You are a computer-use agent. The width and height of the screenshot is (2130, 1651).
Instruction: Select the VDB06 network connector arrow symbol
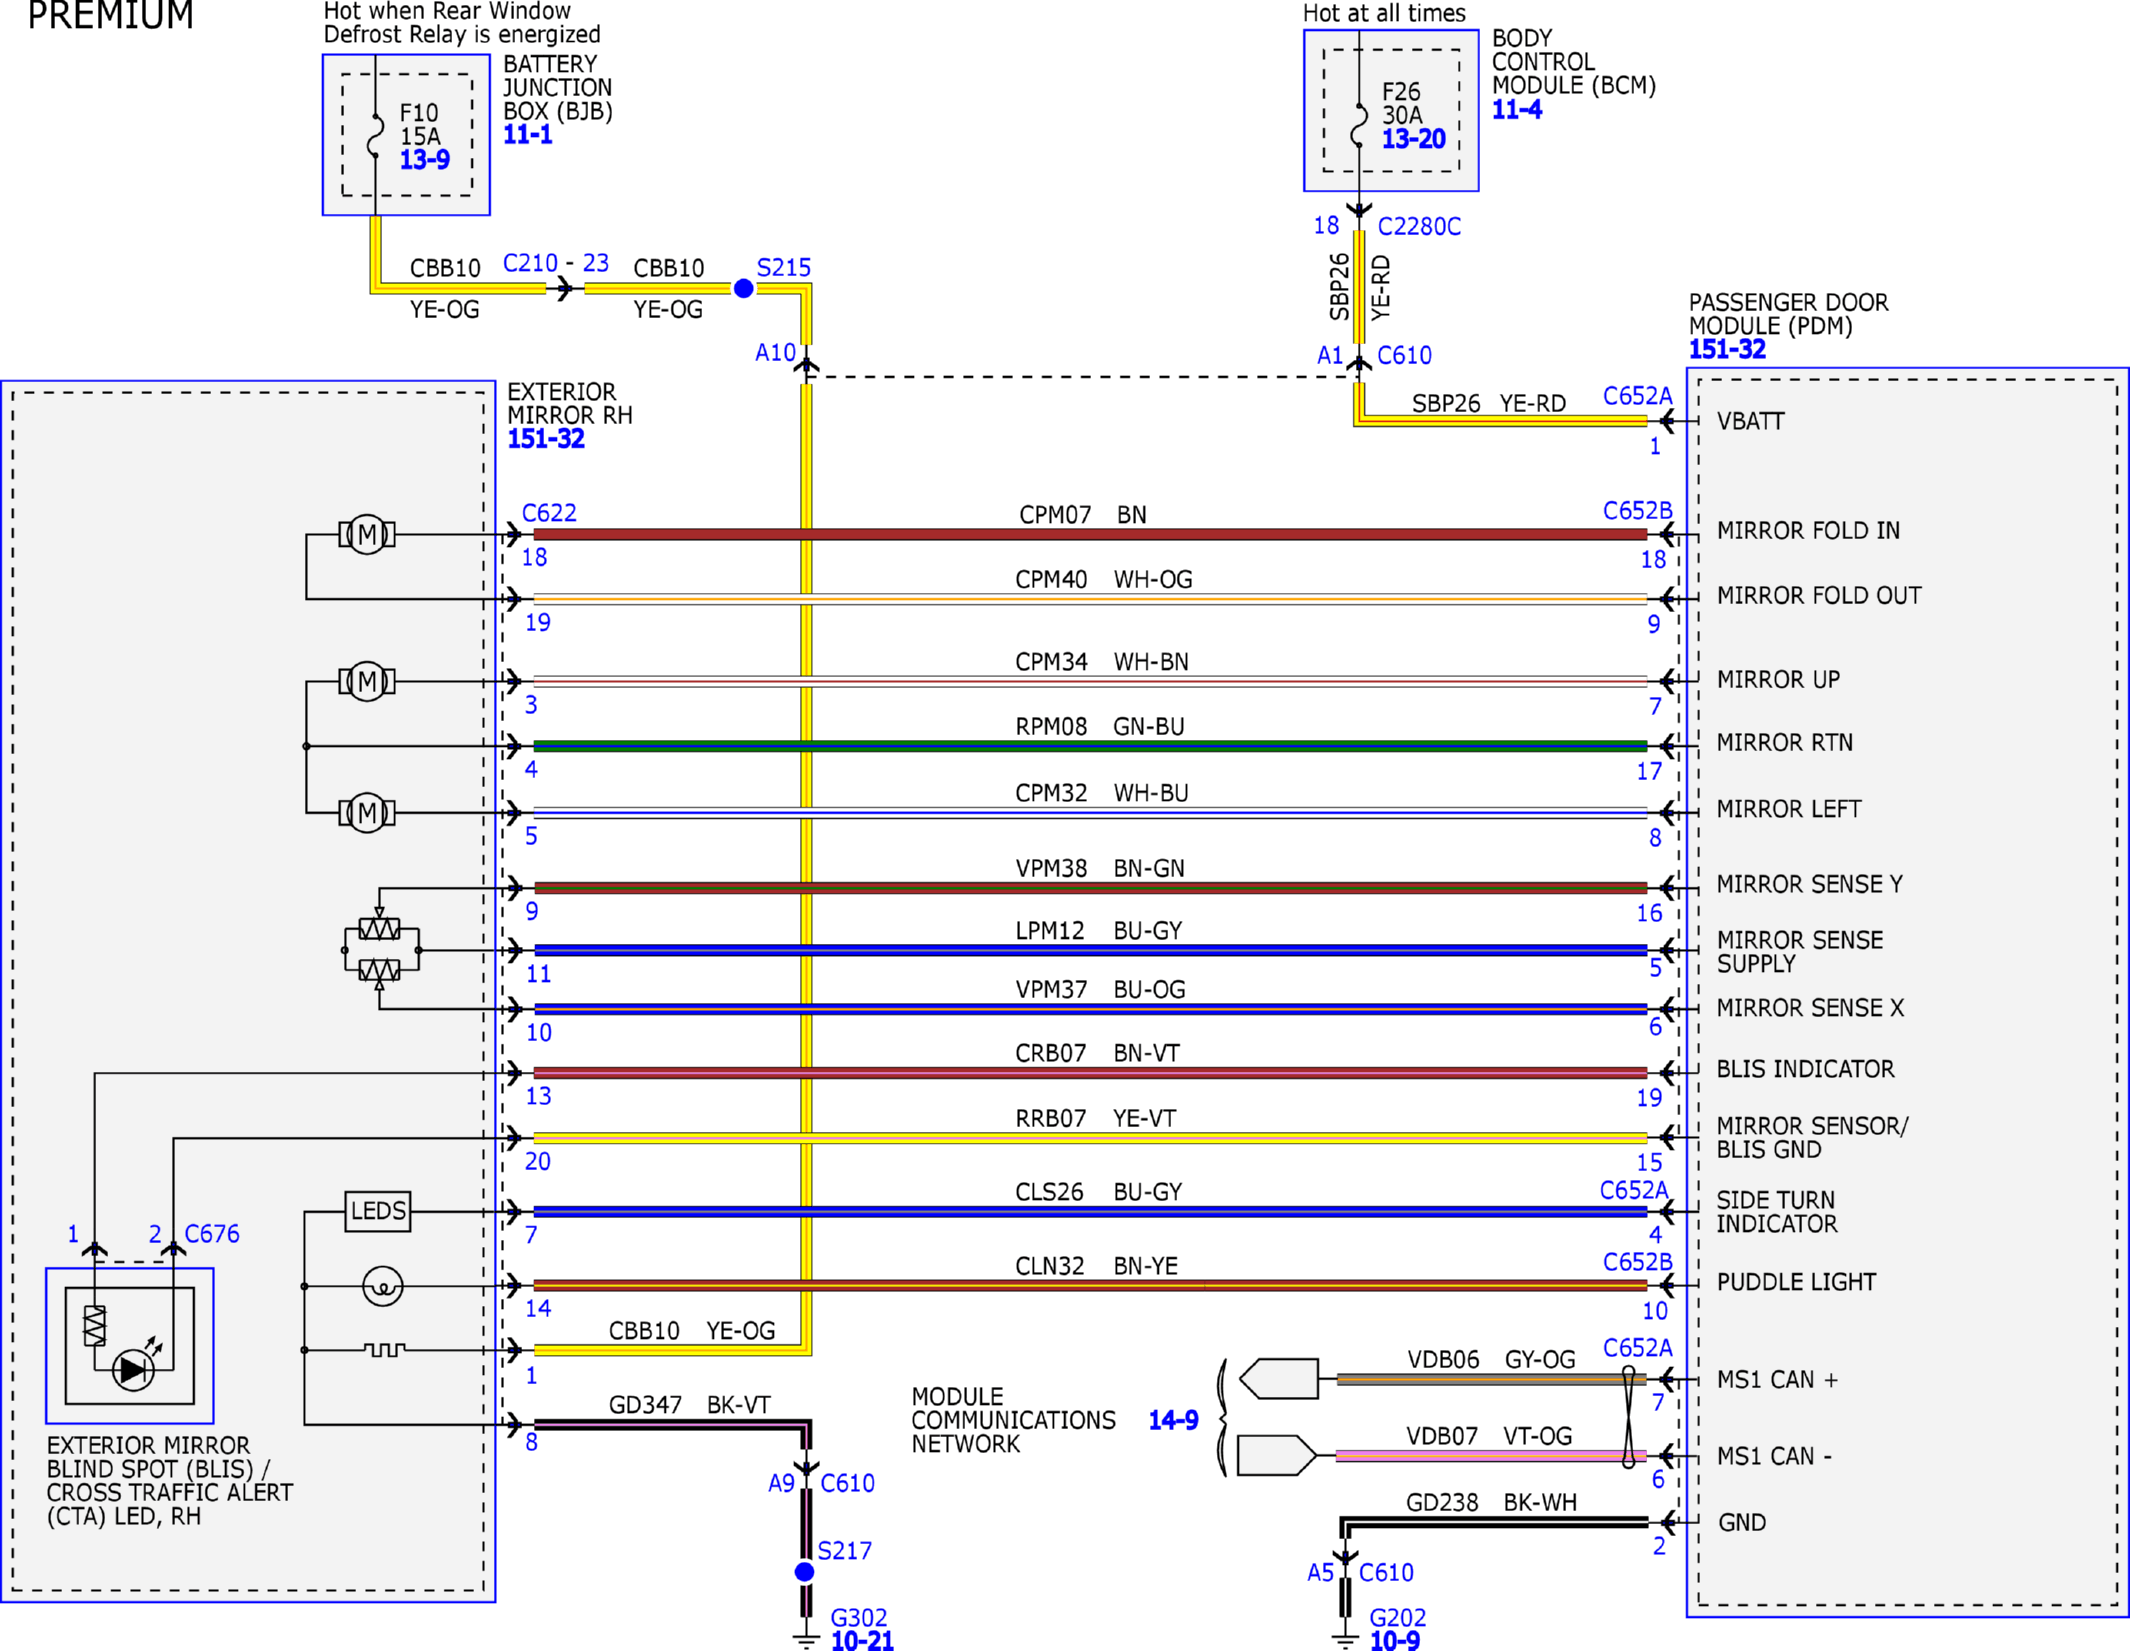coord(1278,1379)
